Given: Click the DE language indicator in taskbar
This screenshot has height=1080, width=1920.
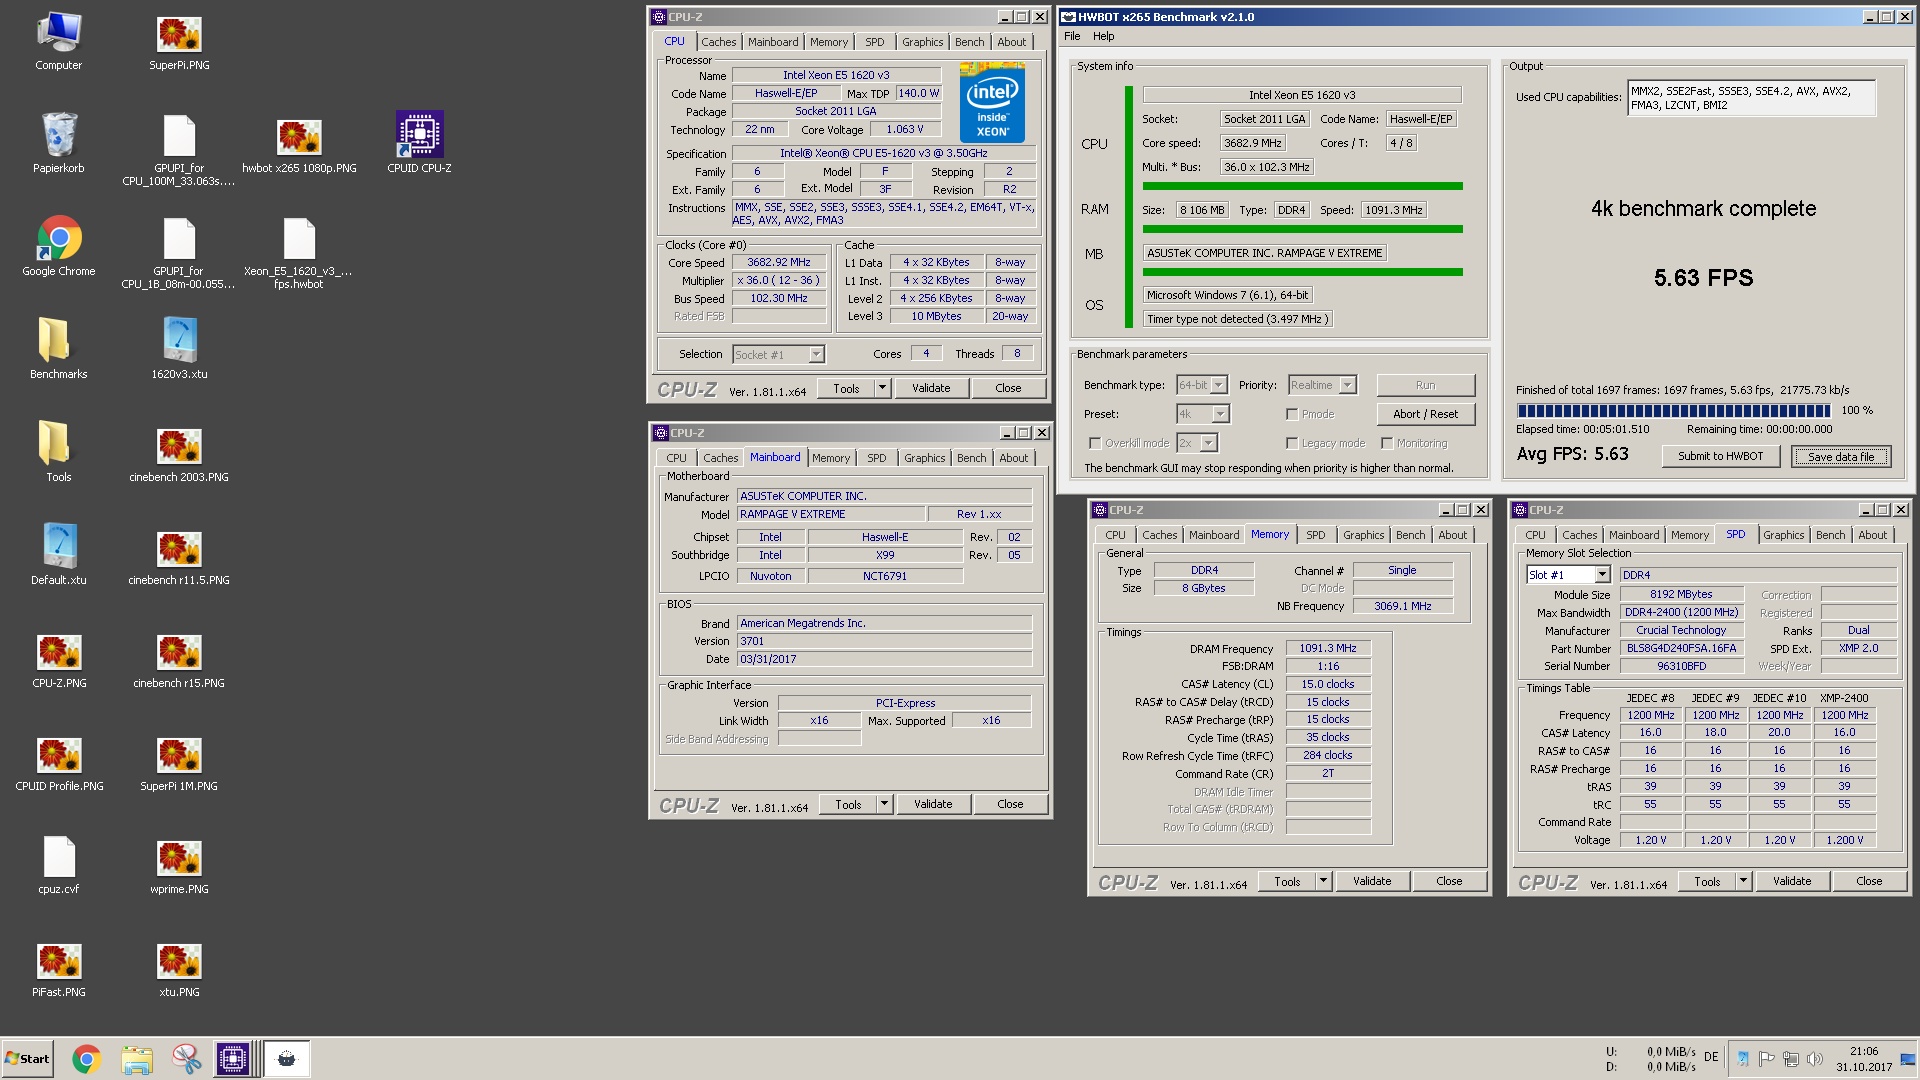Looking at the screenshot, I should pos(1711,1056).
